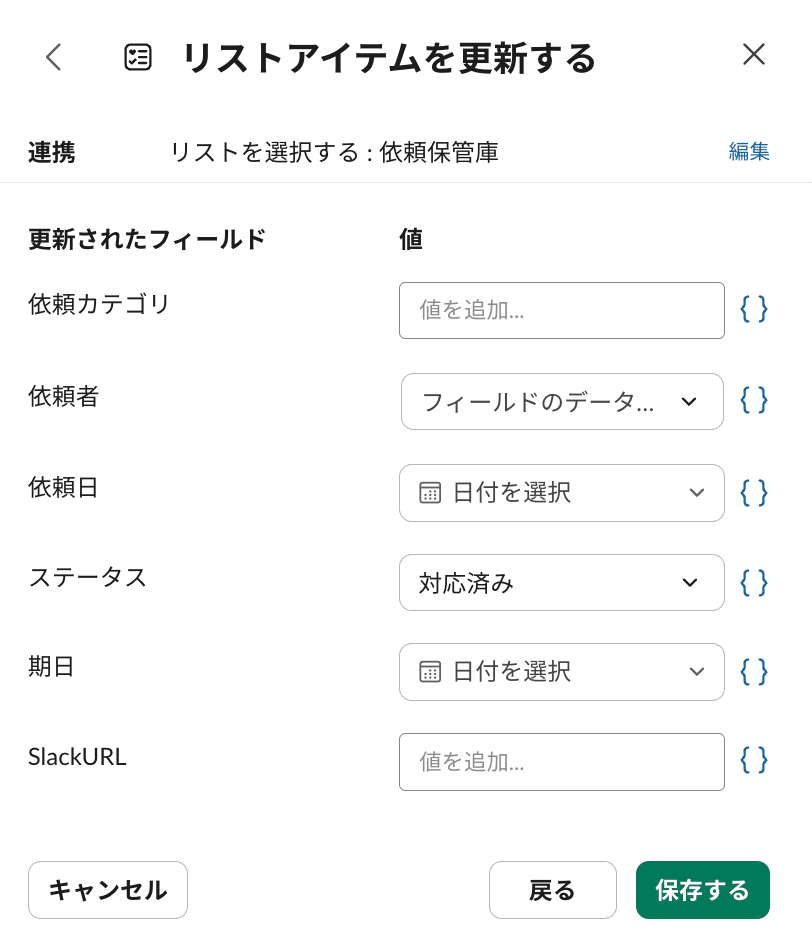The width and height of the screenshot is (812, 946).
Task: Cancel changes with the キャンセル button
Action: (x=107, y=889)
